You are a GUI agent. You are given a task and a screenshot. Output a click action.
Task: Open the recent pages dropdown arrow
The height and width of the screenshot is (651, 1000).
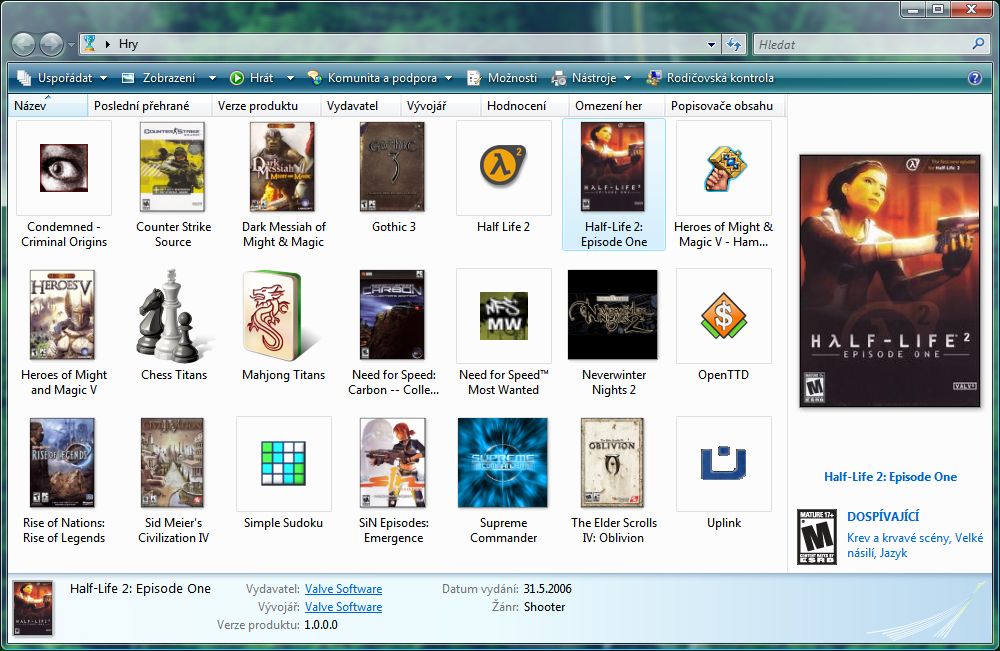pos(71,45)
